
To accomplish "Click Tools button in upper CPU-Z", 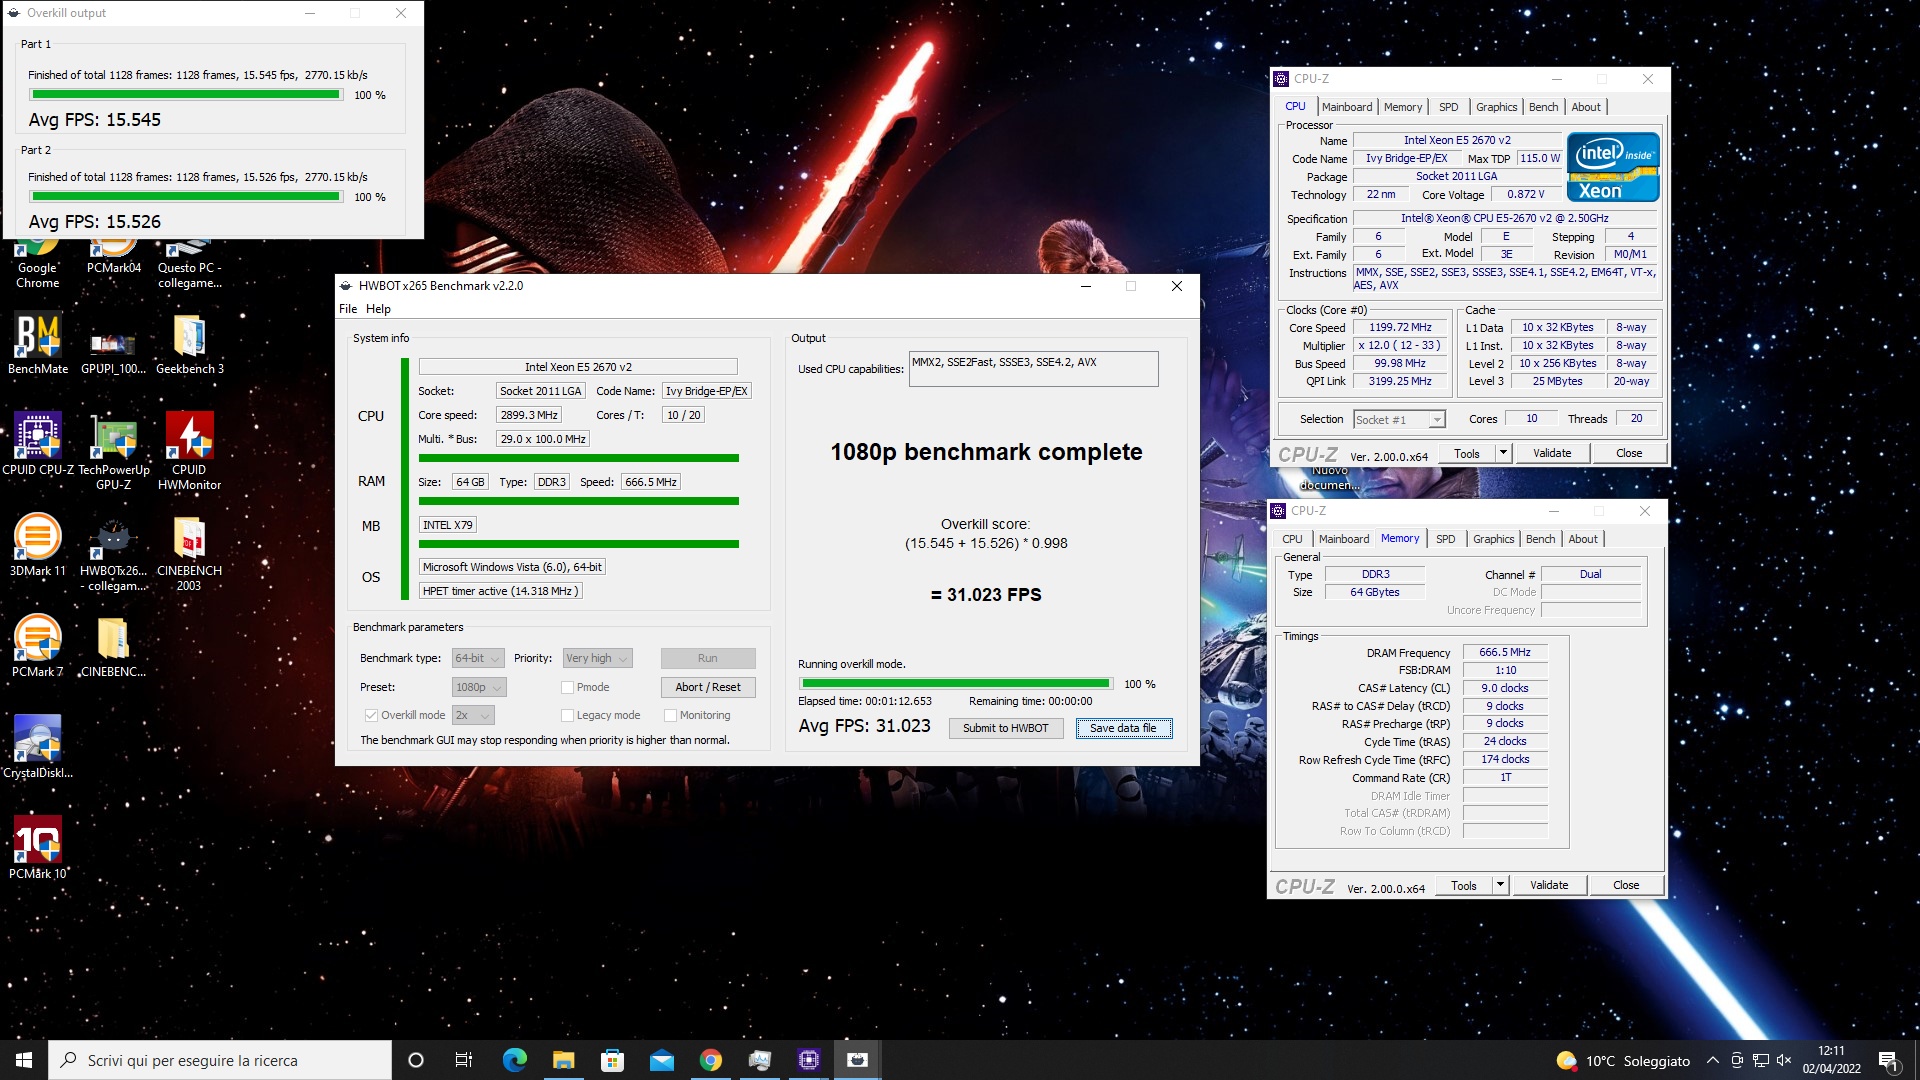I will [x=1466, y=453].
